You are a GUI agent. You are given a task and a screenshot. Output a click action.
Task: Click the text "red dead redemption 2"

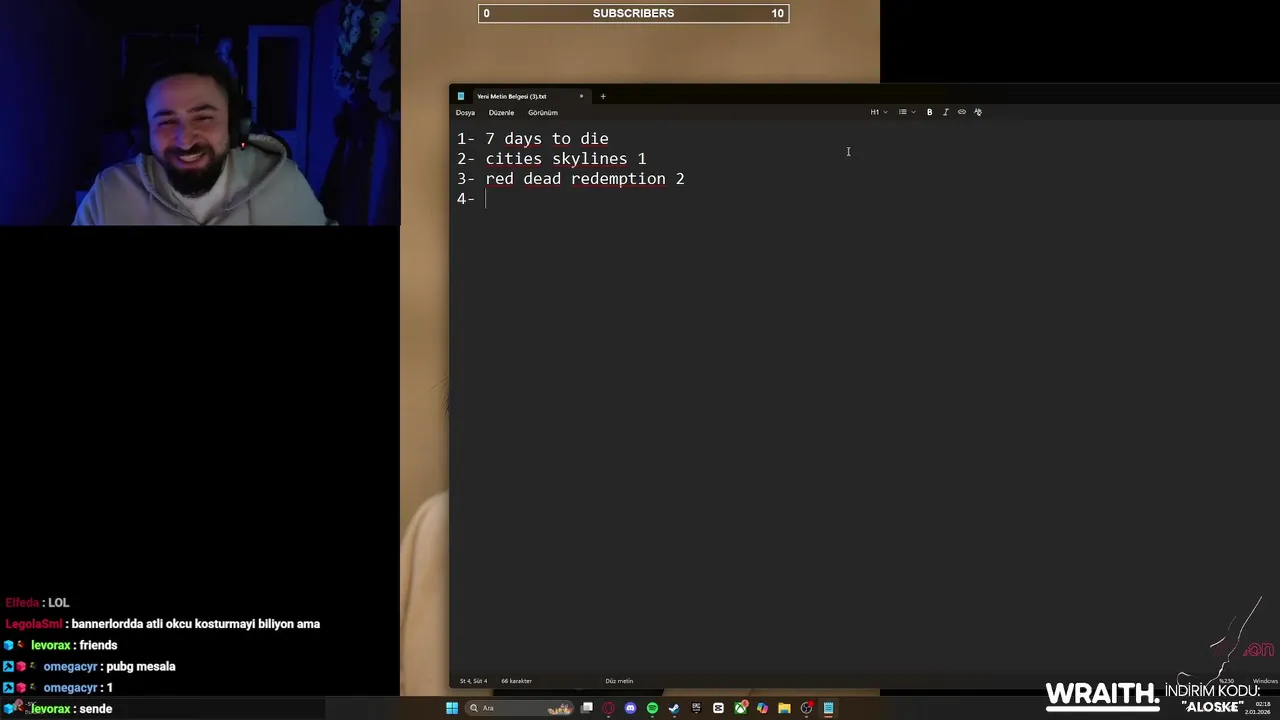[x=585, y=179]
